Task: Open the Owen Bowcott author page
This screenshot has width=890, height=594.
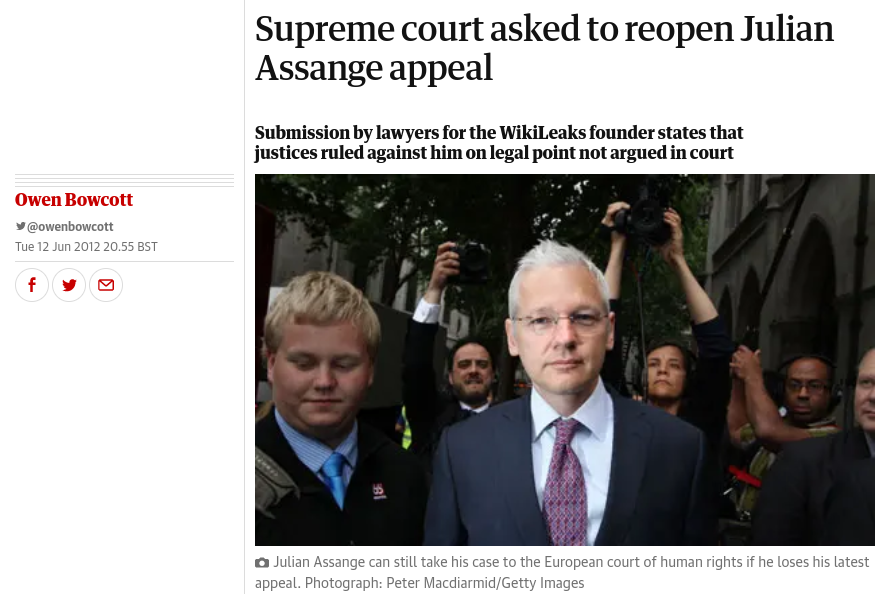Action: 74,200
